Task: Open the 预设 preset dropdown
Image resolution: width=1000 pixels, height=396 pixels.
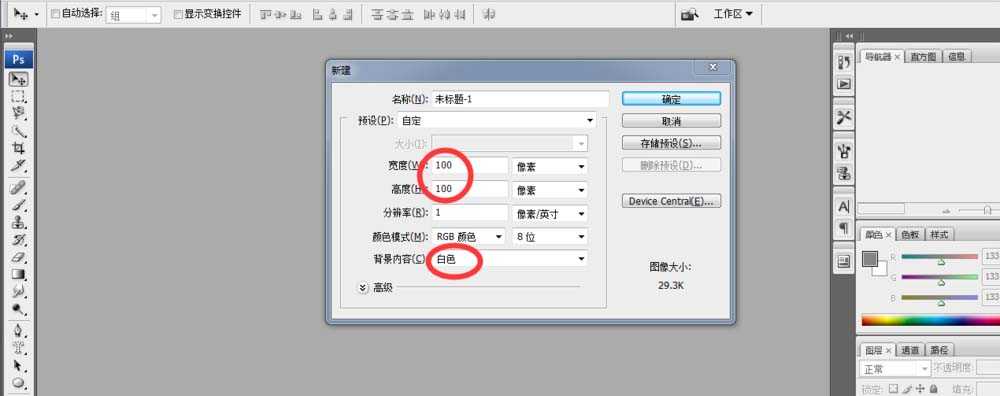Action: pos(496,120)
